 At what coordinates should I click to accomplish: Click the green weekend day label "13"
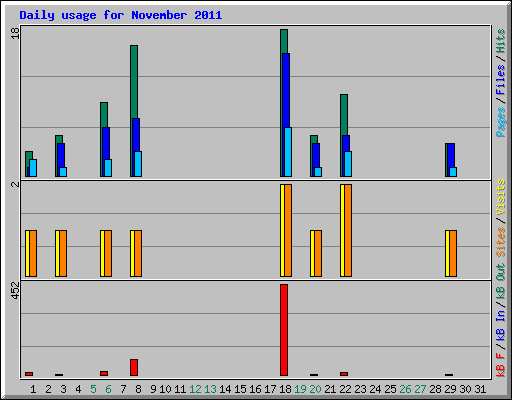[210, 389]
